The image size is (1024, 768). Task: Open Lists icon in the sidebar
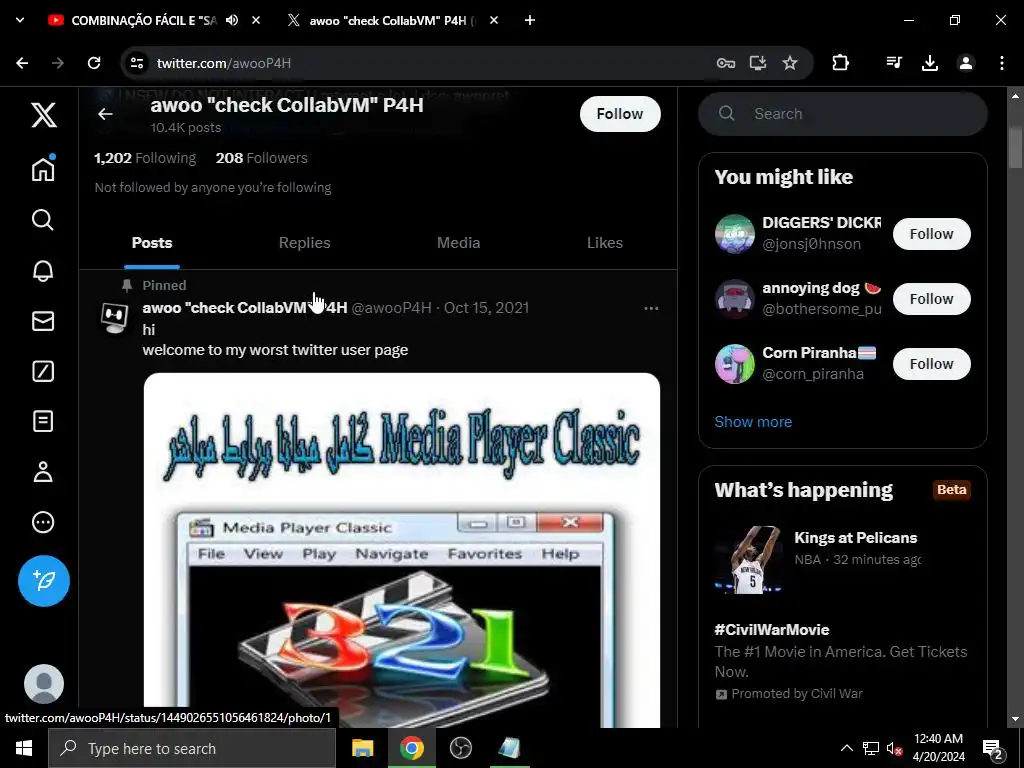(43, 421)
